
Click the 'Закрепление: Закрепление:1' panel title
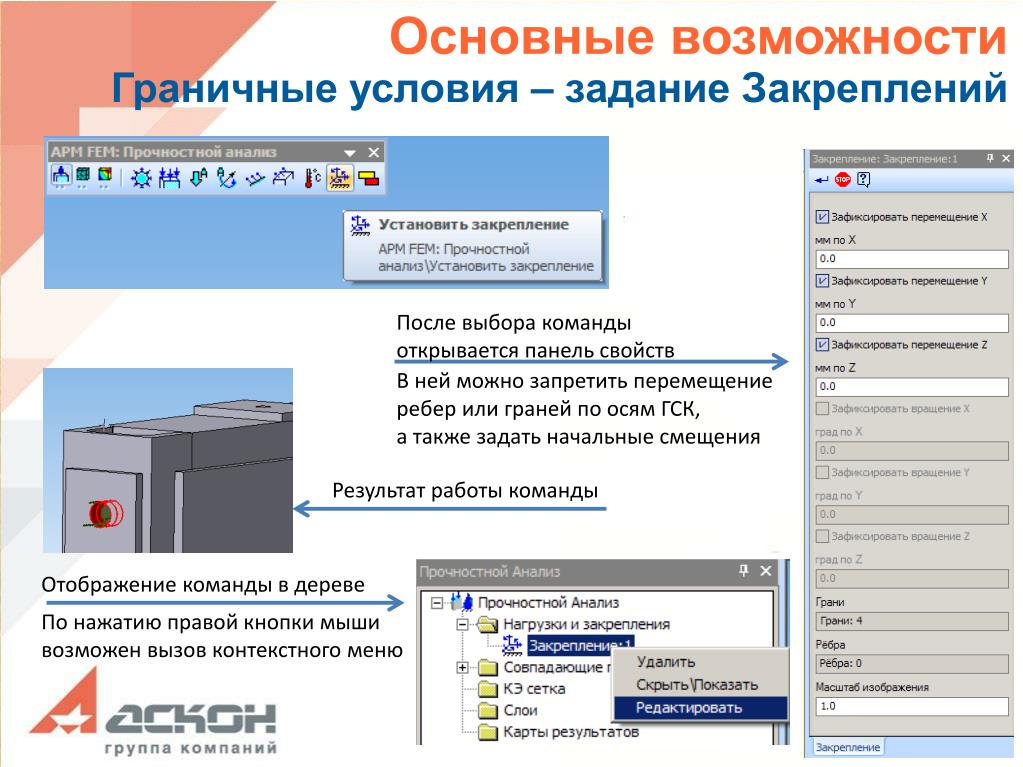[885, 158]
